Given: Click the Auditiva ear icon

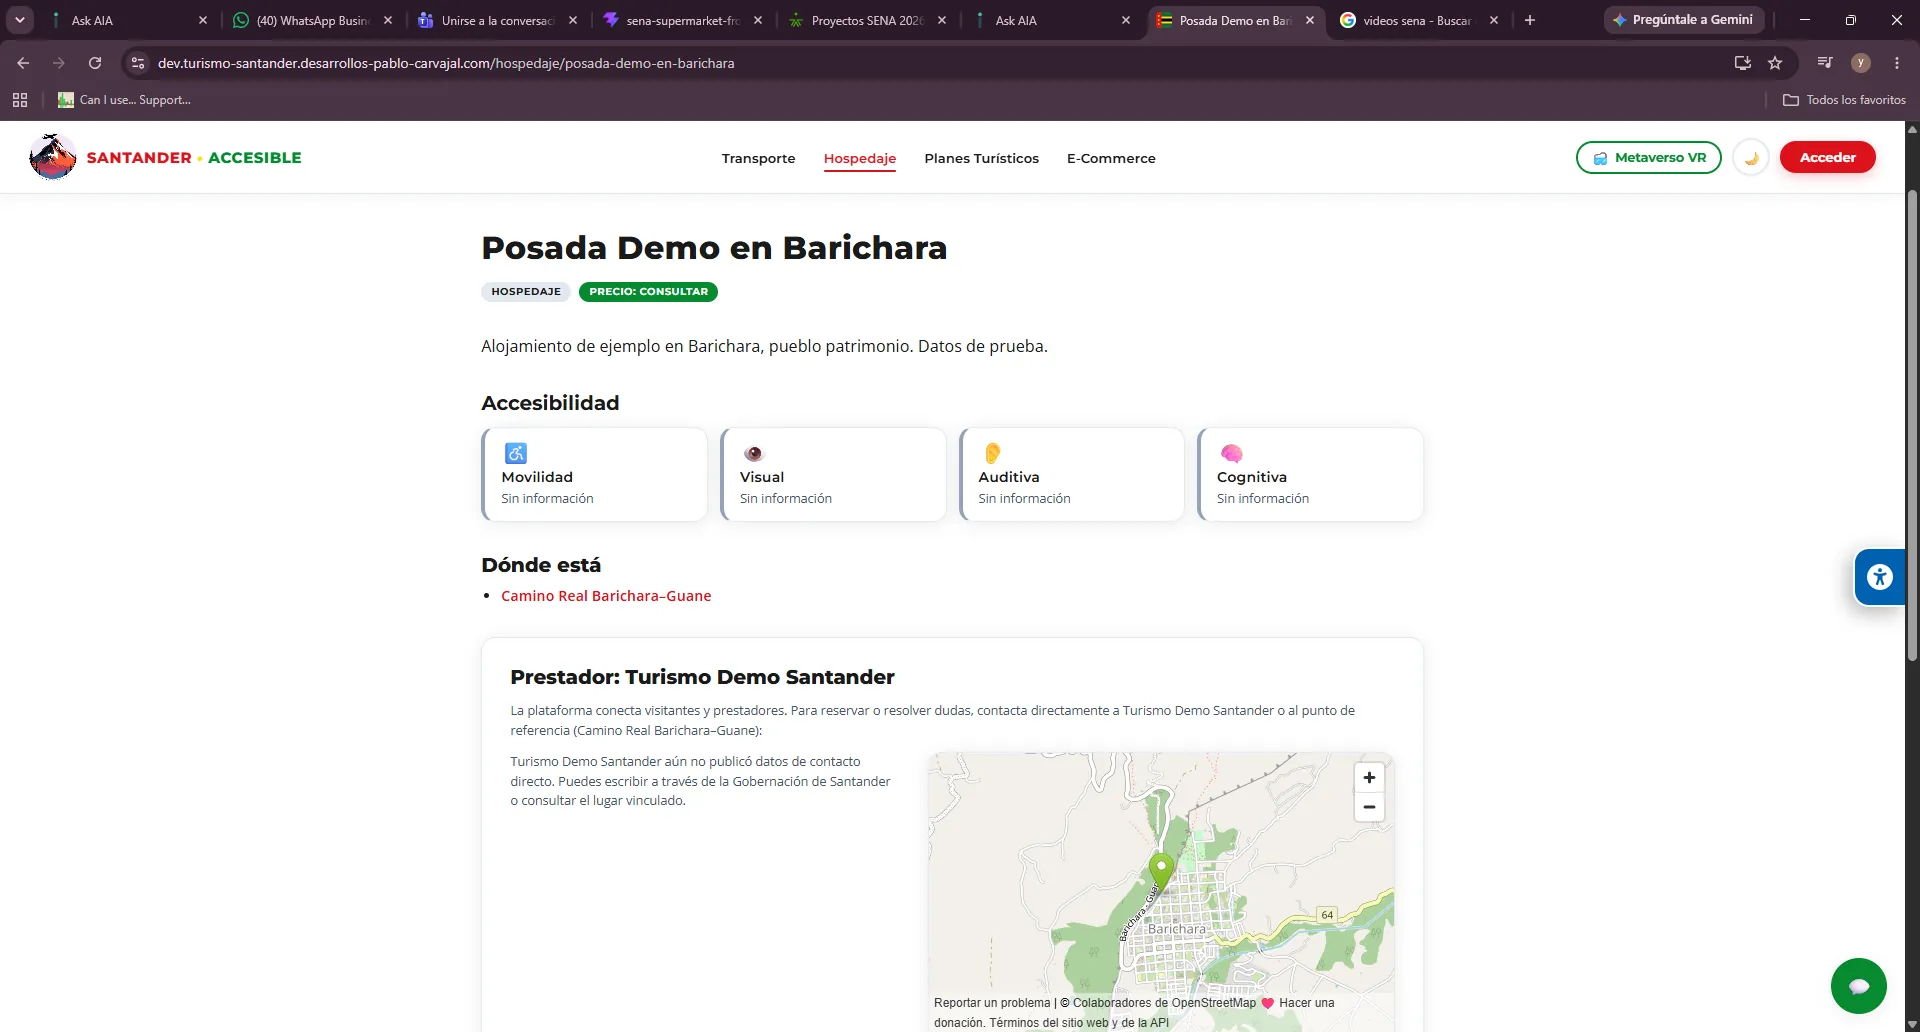Looking at the screenshot, I should 992,453.
